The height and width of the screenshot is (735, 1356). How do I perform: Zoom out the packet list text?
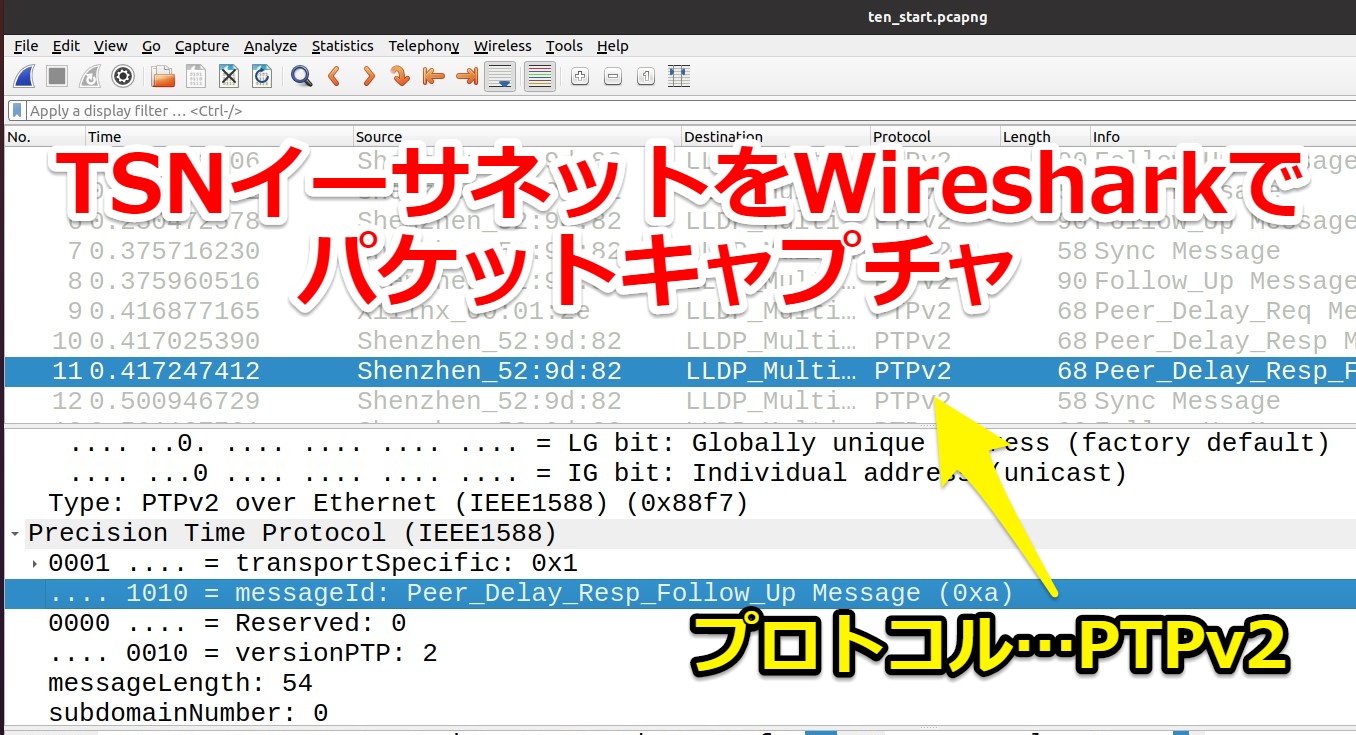point(612,76)
